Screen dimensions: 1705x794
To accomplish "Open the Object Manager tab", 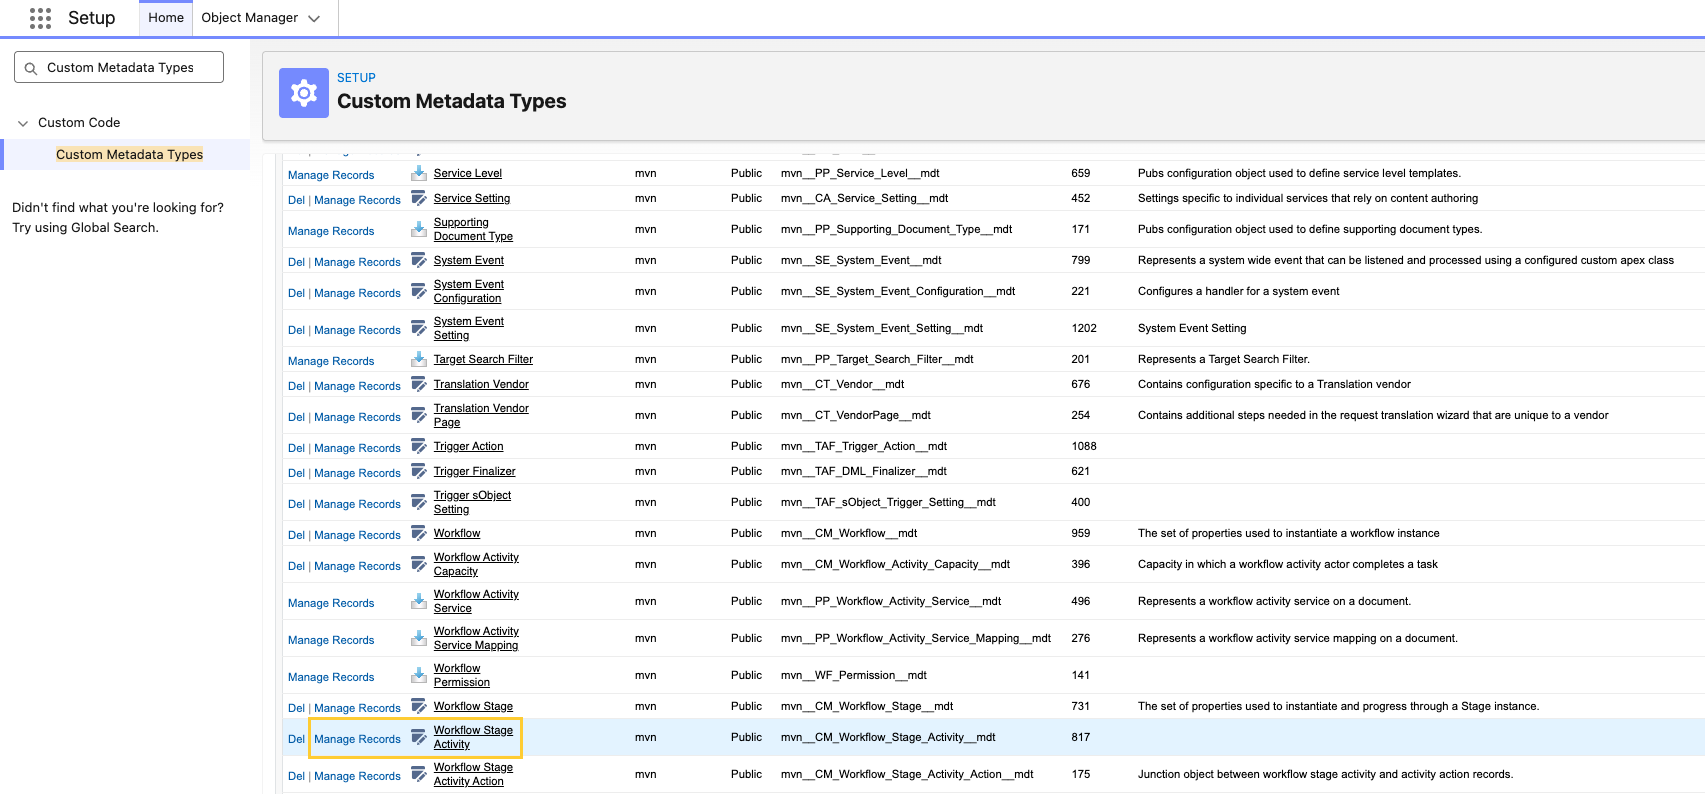I will tap(249, 18).
